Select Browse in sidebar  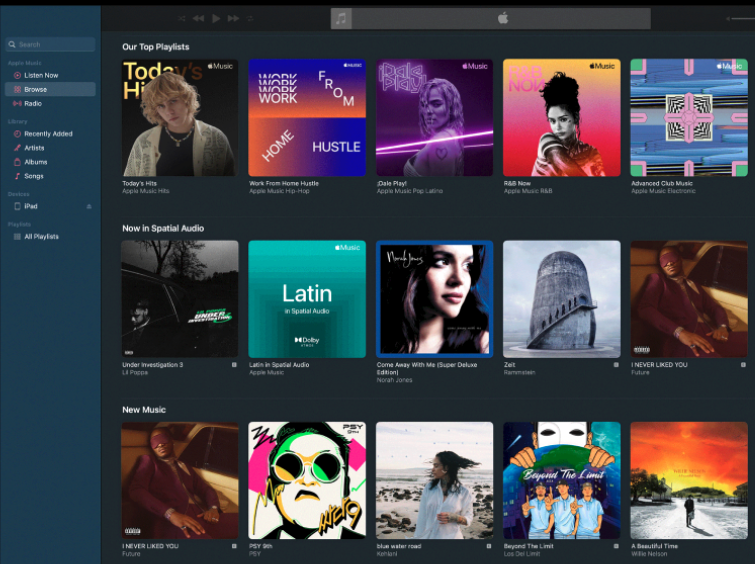51,89
